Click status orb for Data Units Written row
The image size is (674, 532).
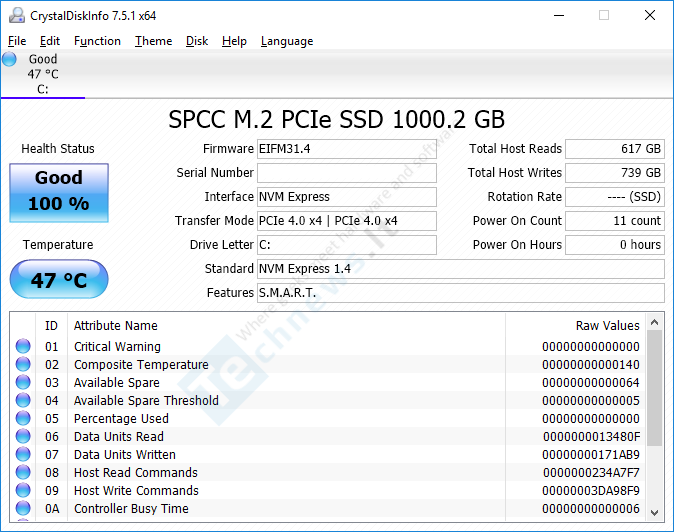click(23, 454)
